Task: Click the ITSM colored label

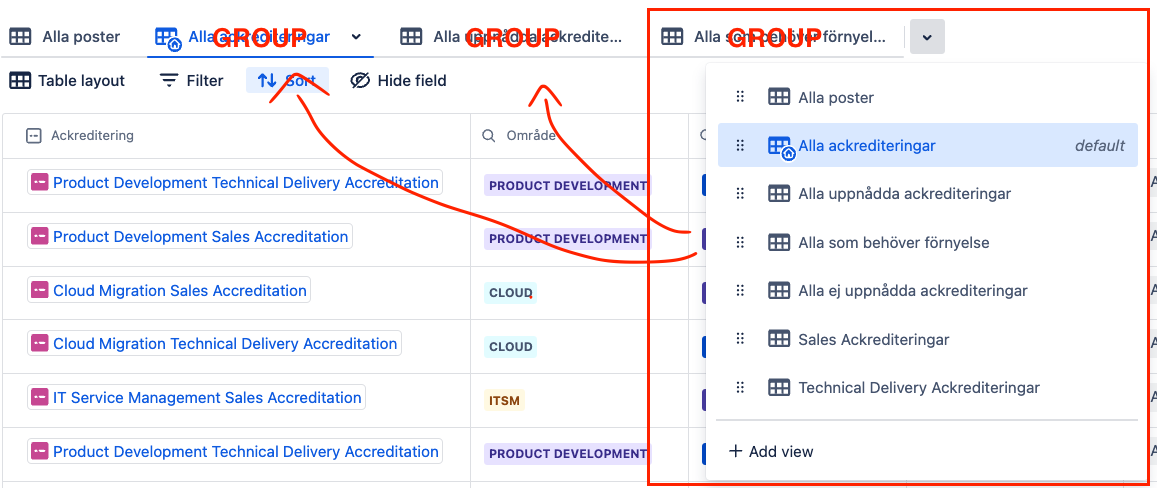Action: 505,402
